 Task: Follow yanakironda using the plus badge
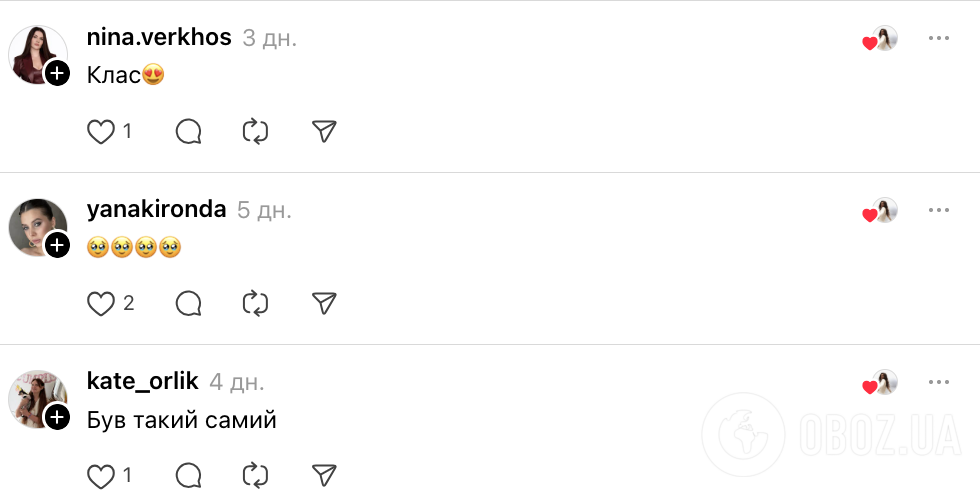(x=58, y=244)
